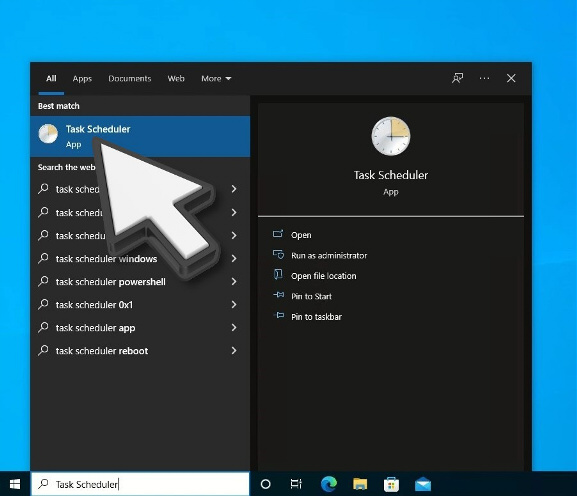
Task: Select Pin to taskbar
Action: 316,317
